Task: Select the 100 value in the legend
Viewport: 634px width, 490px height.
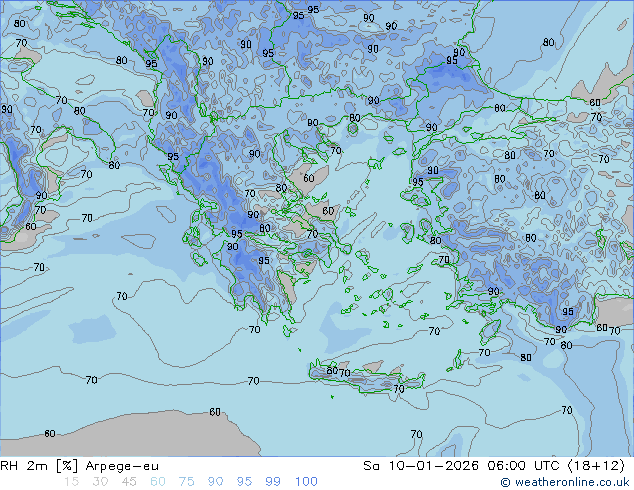Action: coord(306,482)
